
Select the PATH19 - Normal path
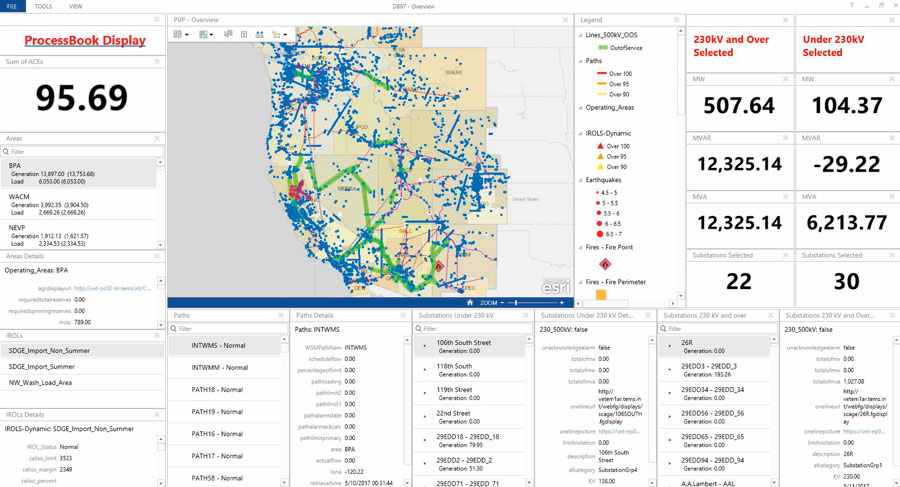click(224, 412)
